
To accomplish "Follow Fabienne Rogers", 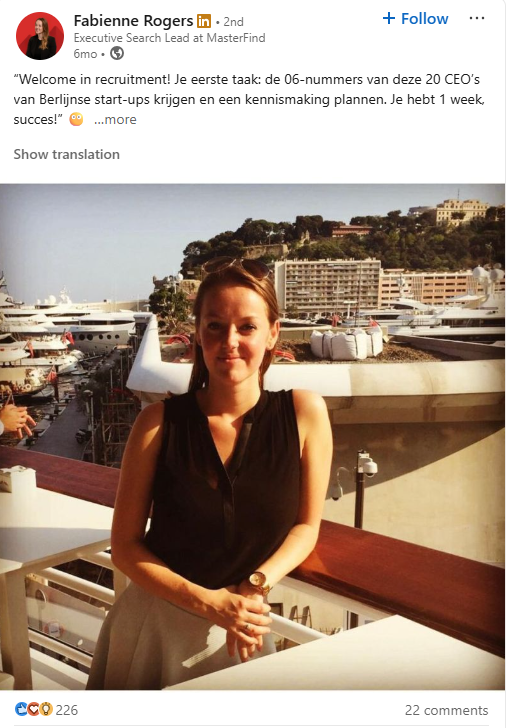I will pos(416,19).
